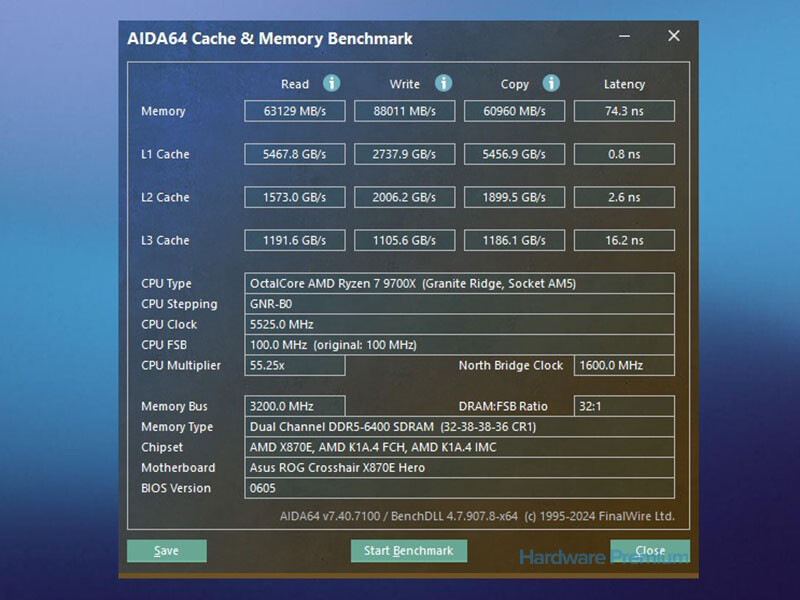The width and height of the screenshot is (800, 600).
Task: Click the Memory Type label
Action: point(177,427)
